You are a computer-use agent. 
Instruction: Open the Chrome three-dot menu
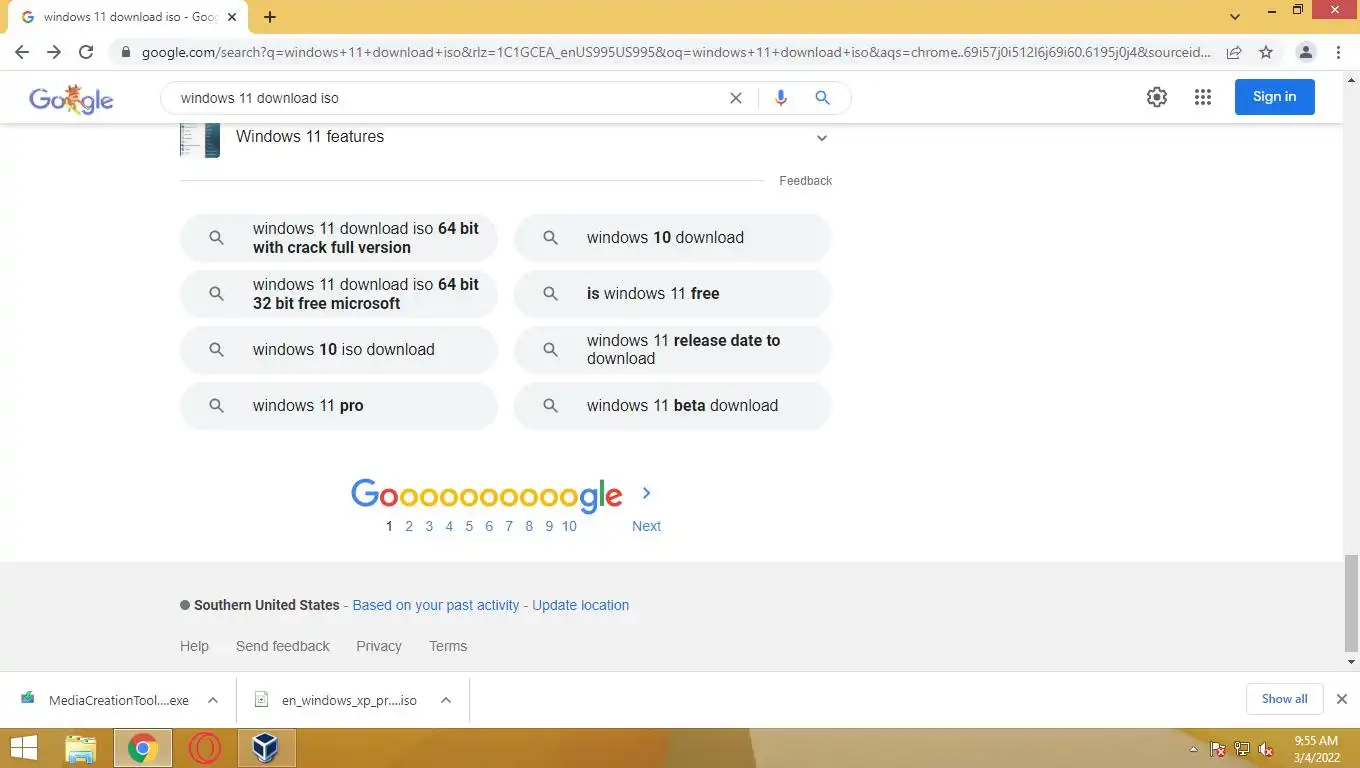tap(1338, 52)
